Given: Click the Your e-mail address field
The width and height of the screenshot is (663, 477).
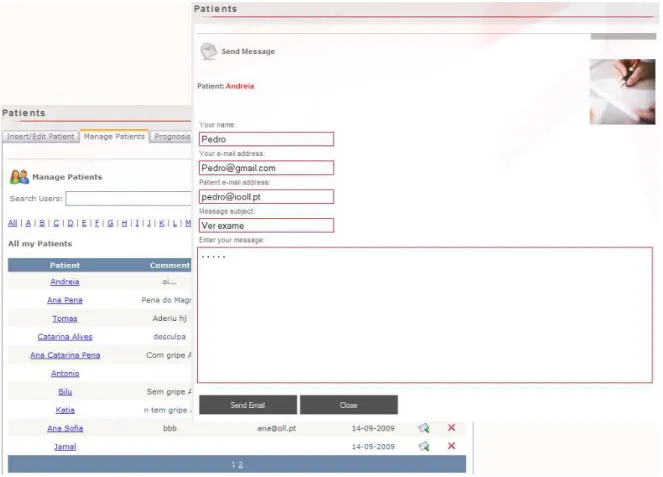Looking at the screenshot, I should click(266, 168).
